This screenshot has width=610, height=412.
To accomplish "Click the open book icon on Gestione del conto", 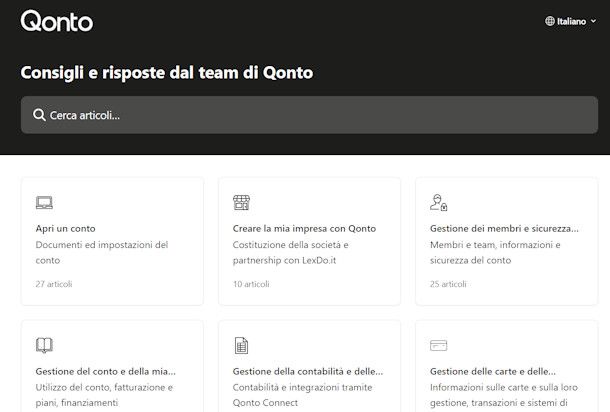I will pos(44,345).
